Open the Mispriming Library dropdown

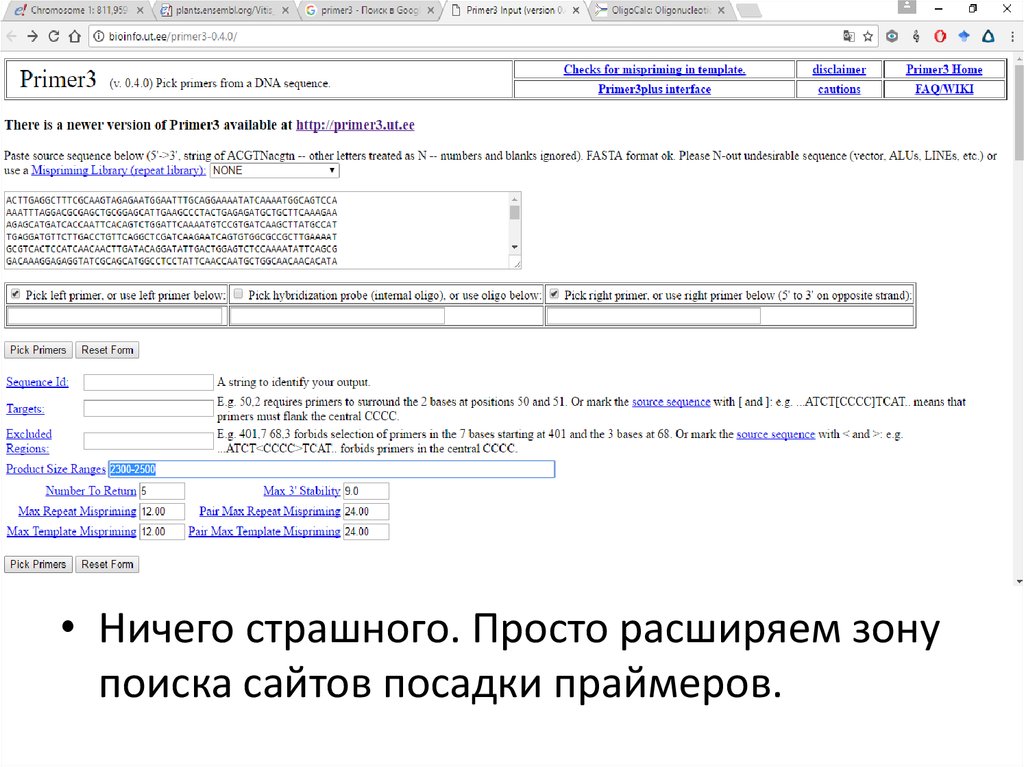coord(274,171)
